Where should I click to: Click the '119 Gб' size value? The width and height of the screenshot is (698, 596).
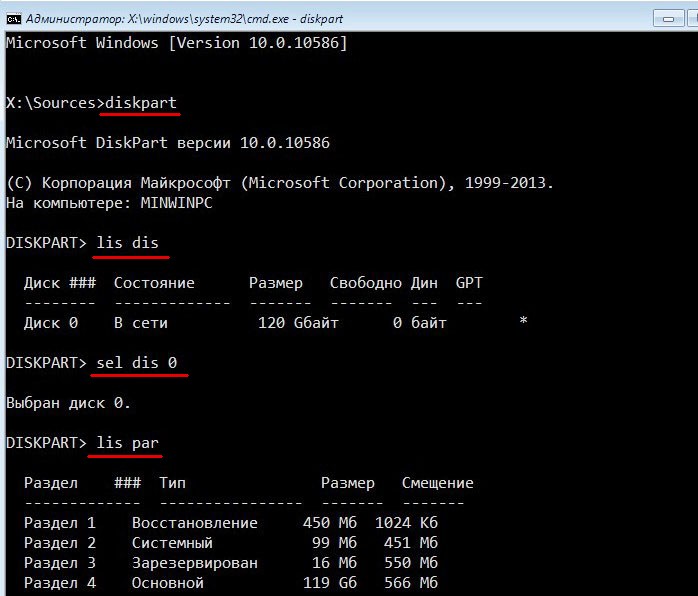coord(329,583)
